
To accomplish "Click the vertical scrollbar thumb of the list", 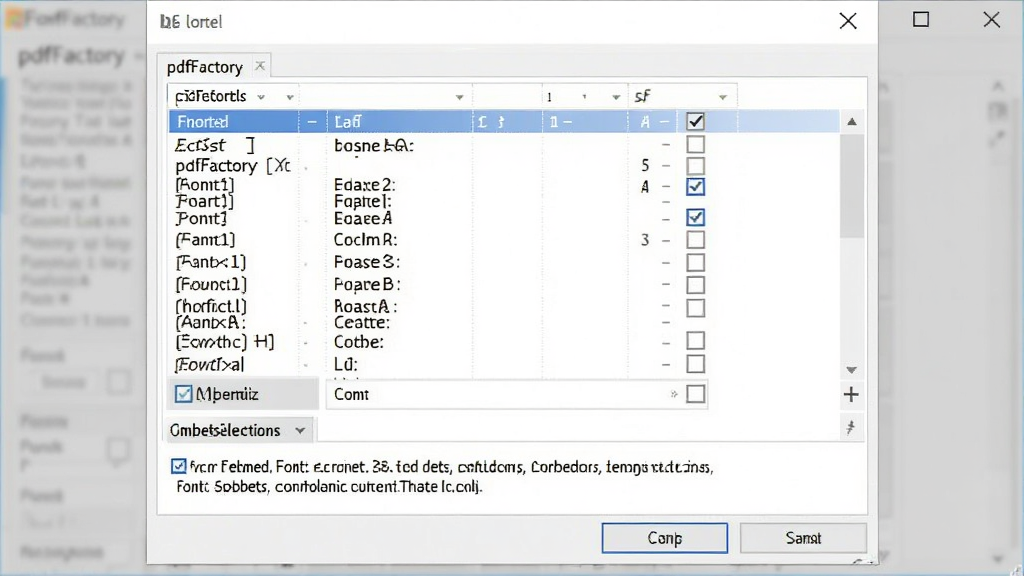I will point(852,185).
